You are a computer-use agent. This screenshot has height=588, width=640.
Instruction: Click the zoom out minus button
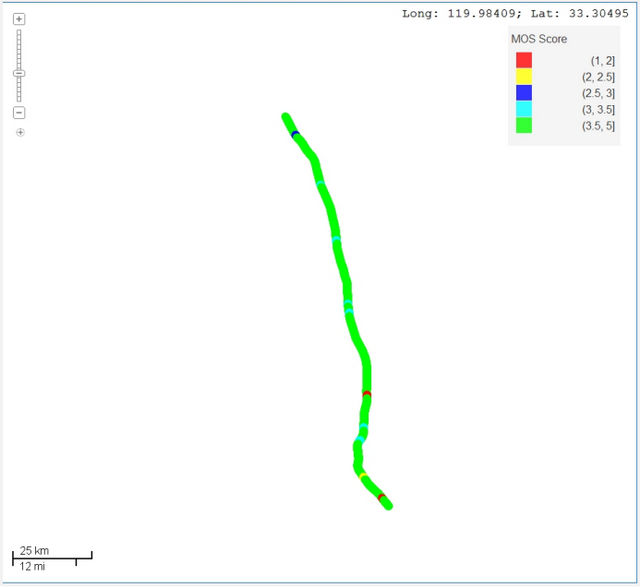[19, 113]
